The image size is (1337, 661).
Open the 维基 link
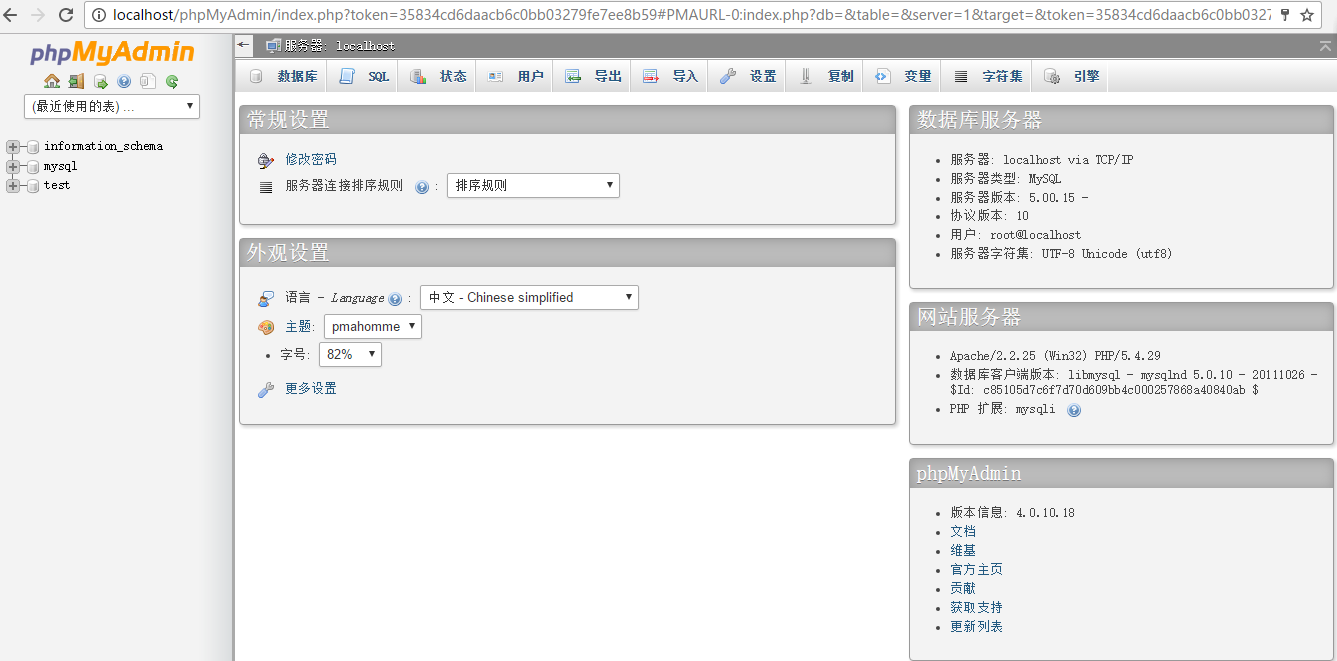click(963, 550)
